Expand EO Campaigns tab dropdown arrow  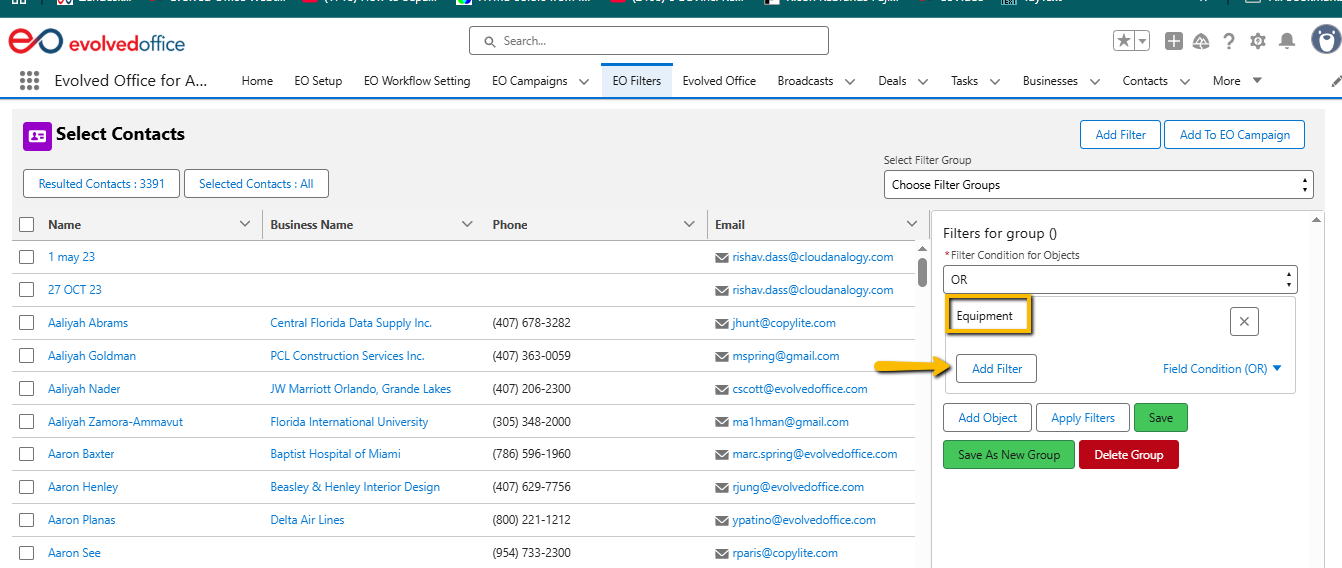[x=584, y=82]
